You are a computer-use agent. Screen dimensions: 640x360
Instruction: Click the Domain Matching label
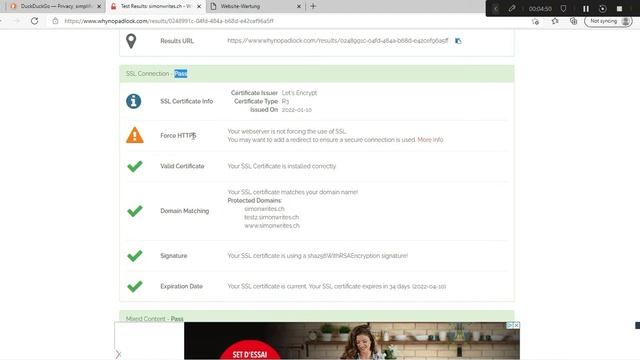pos(184,211)
